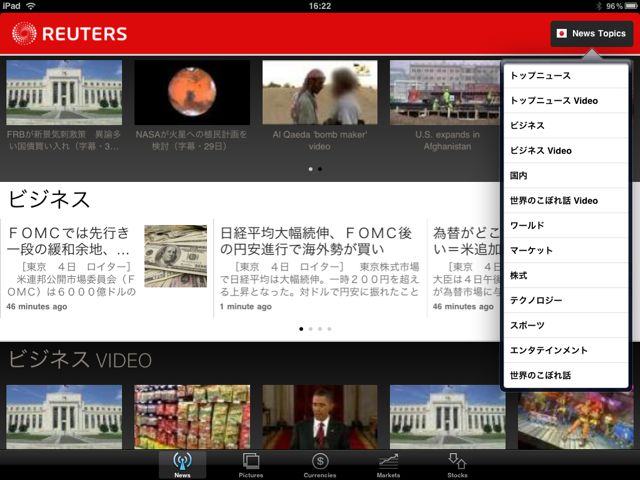Play the Obama speech video thumbnail
640x480 pixels.
pyautogui.click(x=320, y=417)
